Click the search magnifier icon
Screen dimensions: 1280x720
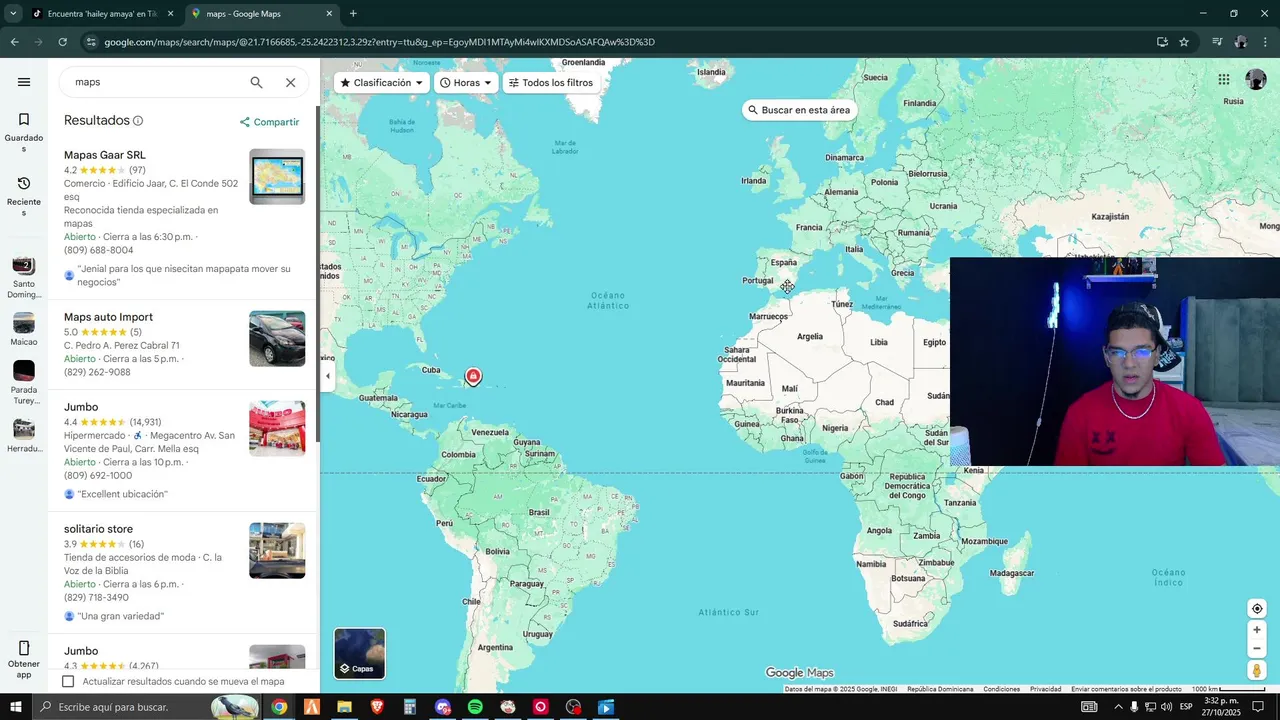click(x=256, y=82)
